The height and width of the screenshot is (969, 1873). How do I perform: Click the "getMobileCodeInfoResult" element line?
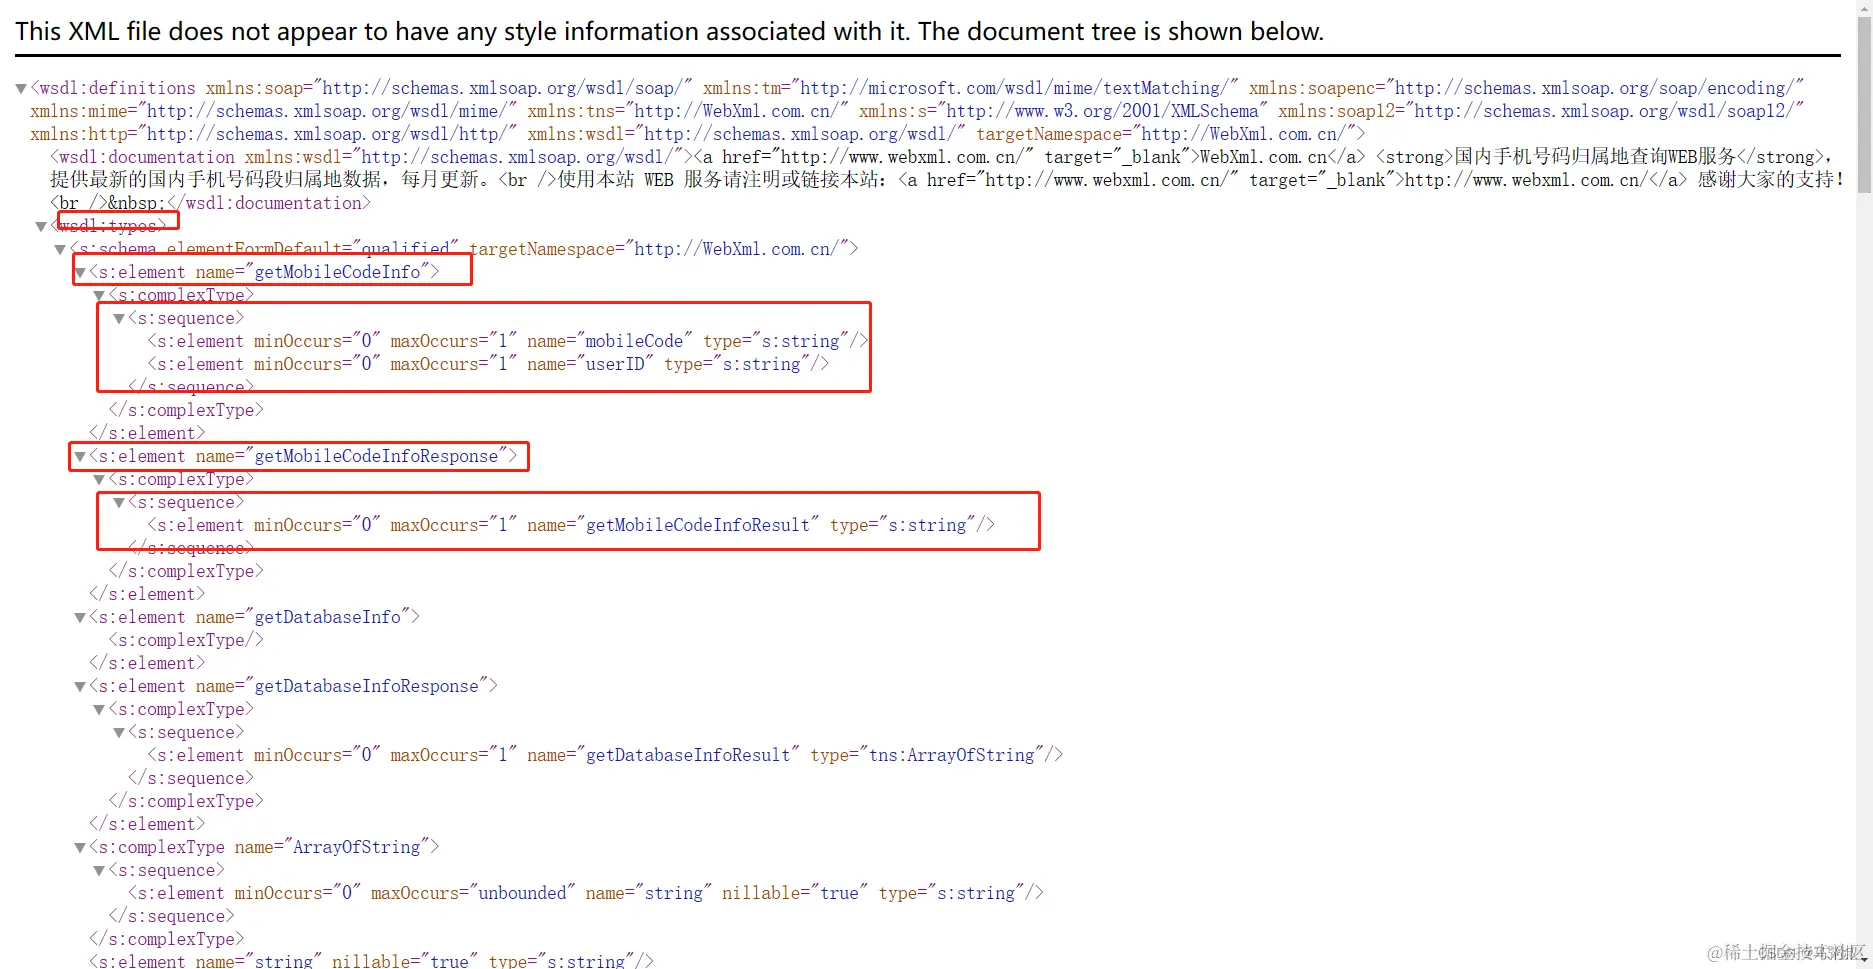click(x=571, y=526)
